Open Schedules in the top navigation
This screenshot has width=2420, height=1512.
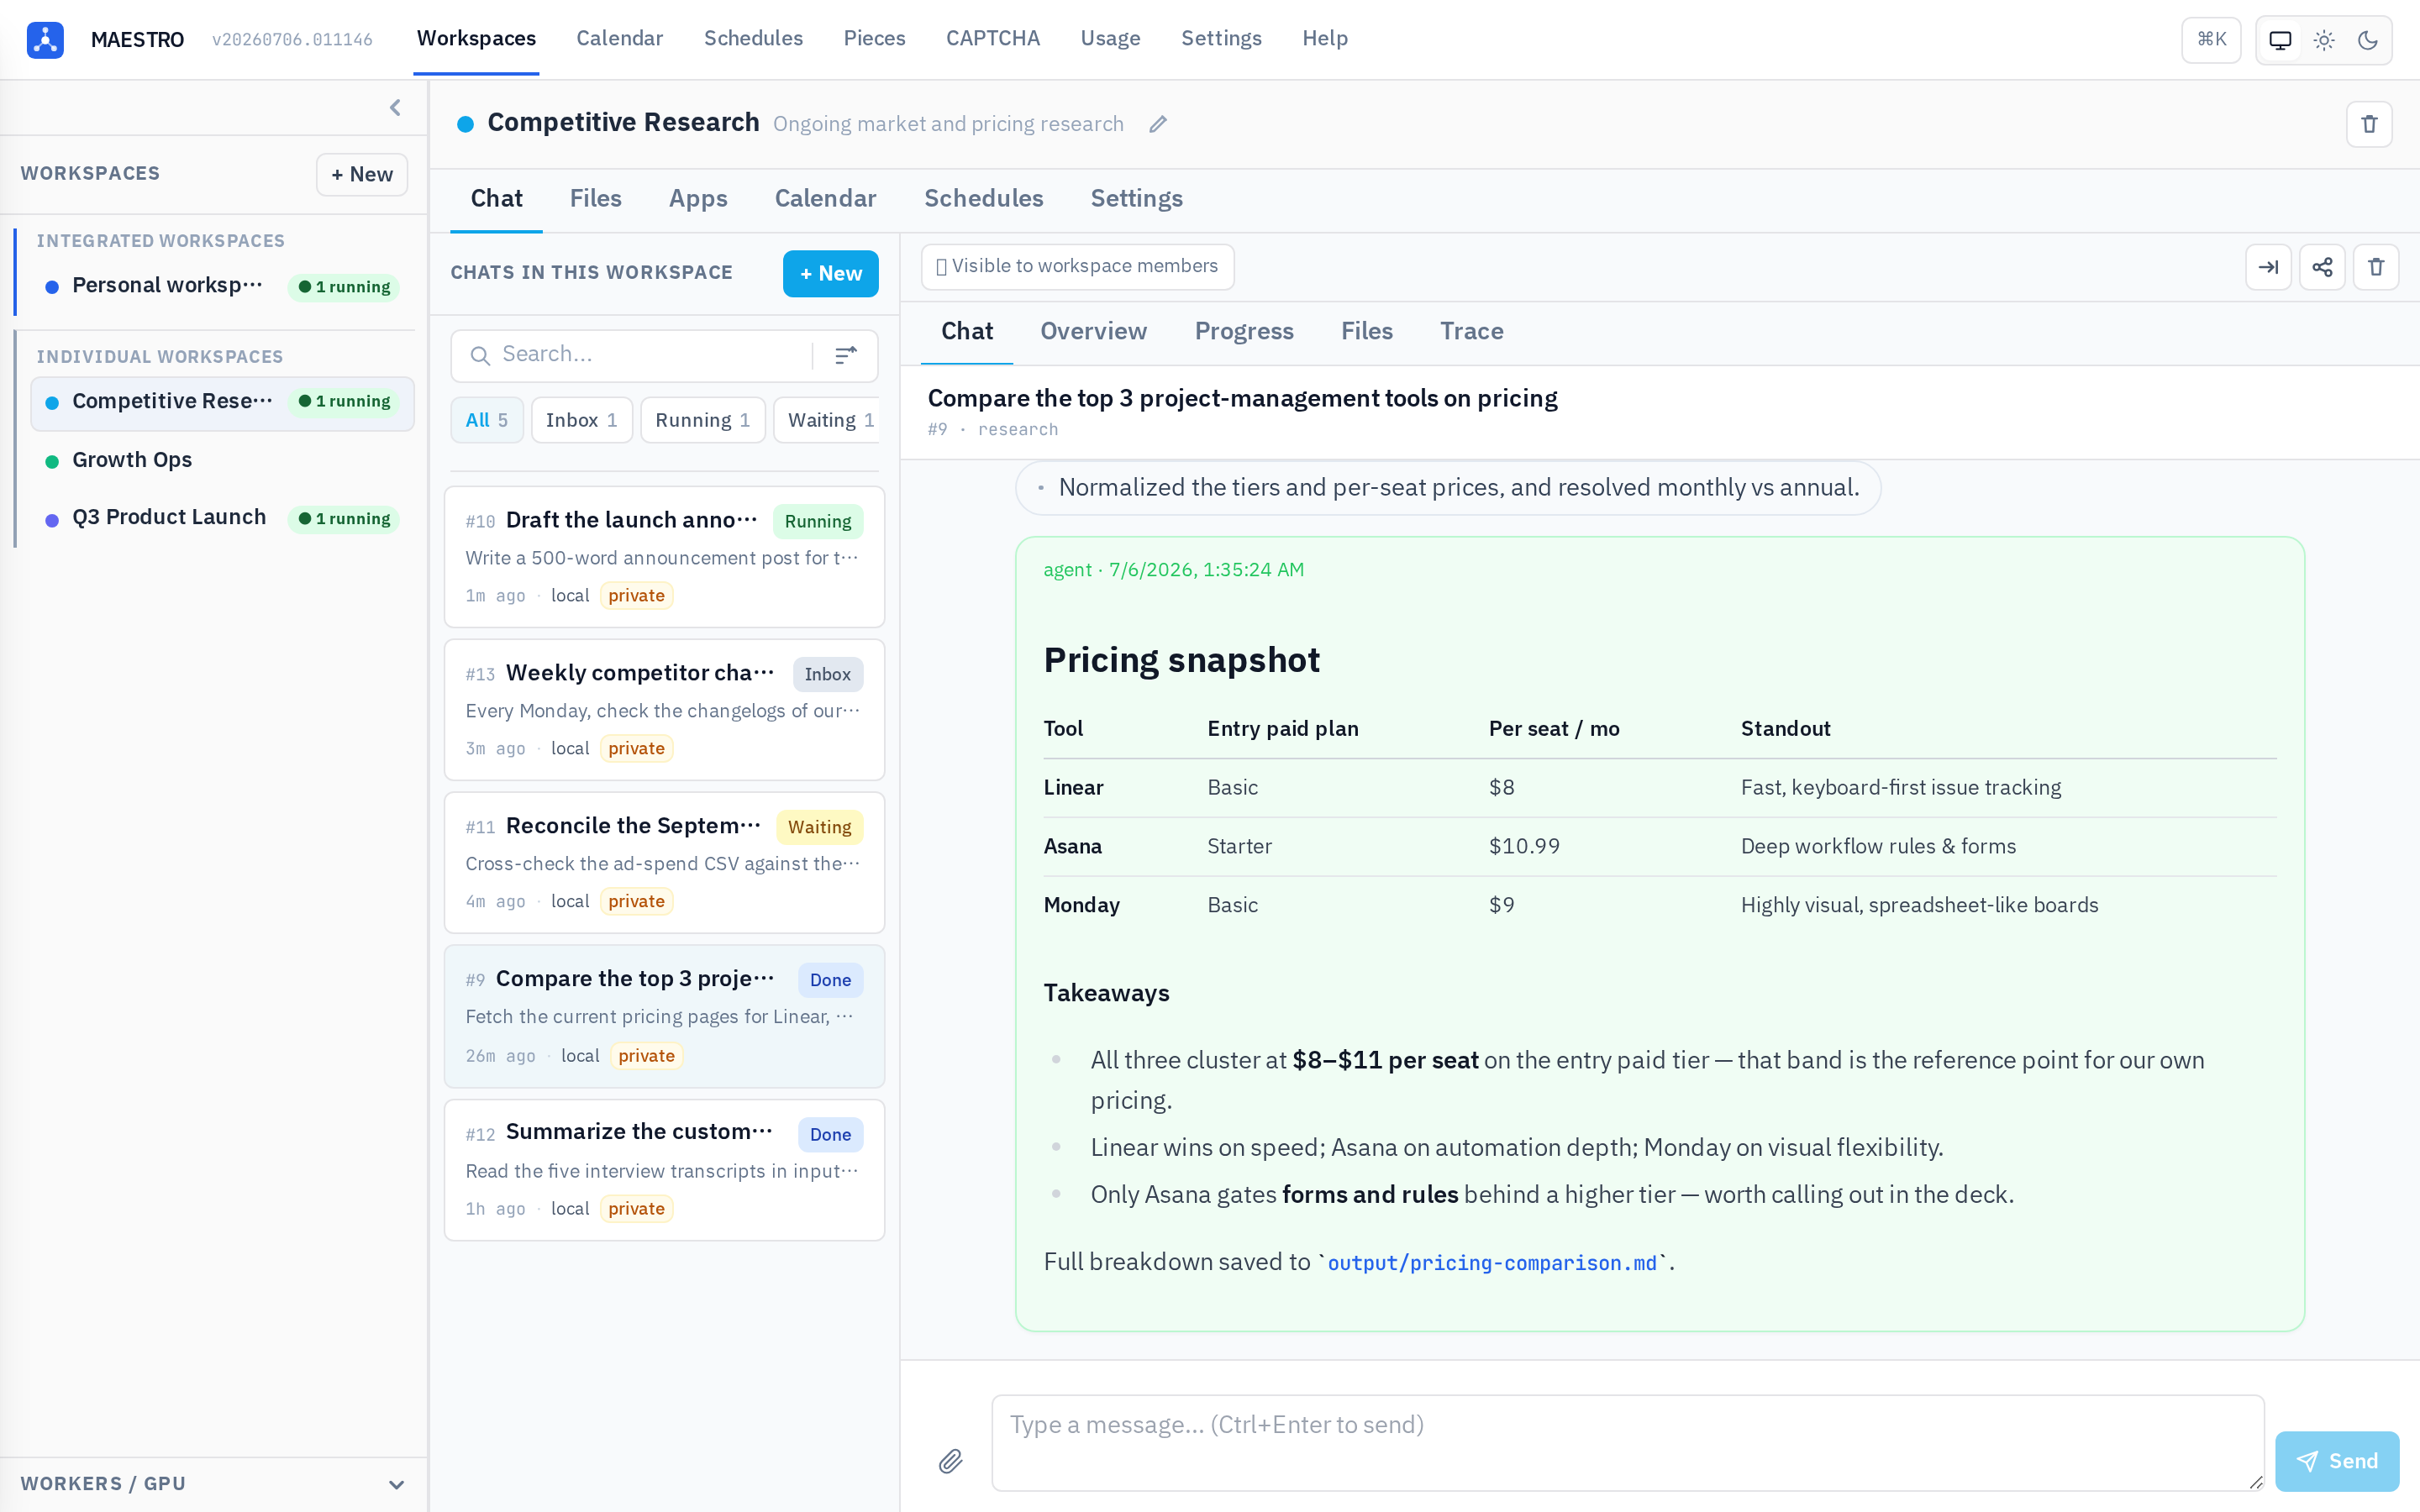(x=753, y=38)
